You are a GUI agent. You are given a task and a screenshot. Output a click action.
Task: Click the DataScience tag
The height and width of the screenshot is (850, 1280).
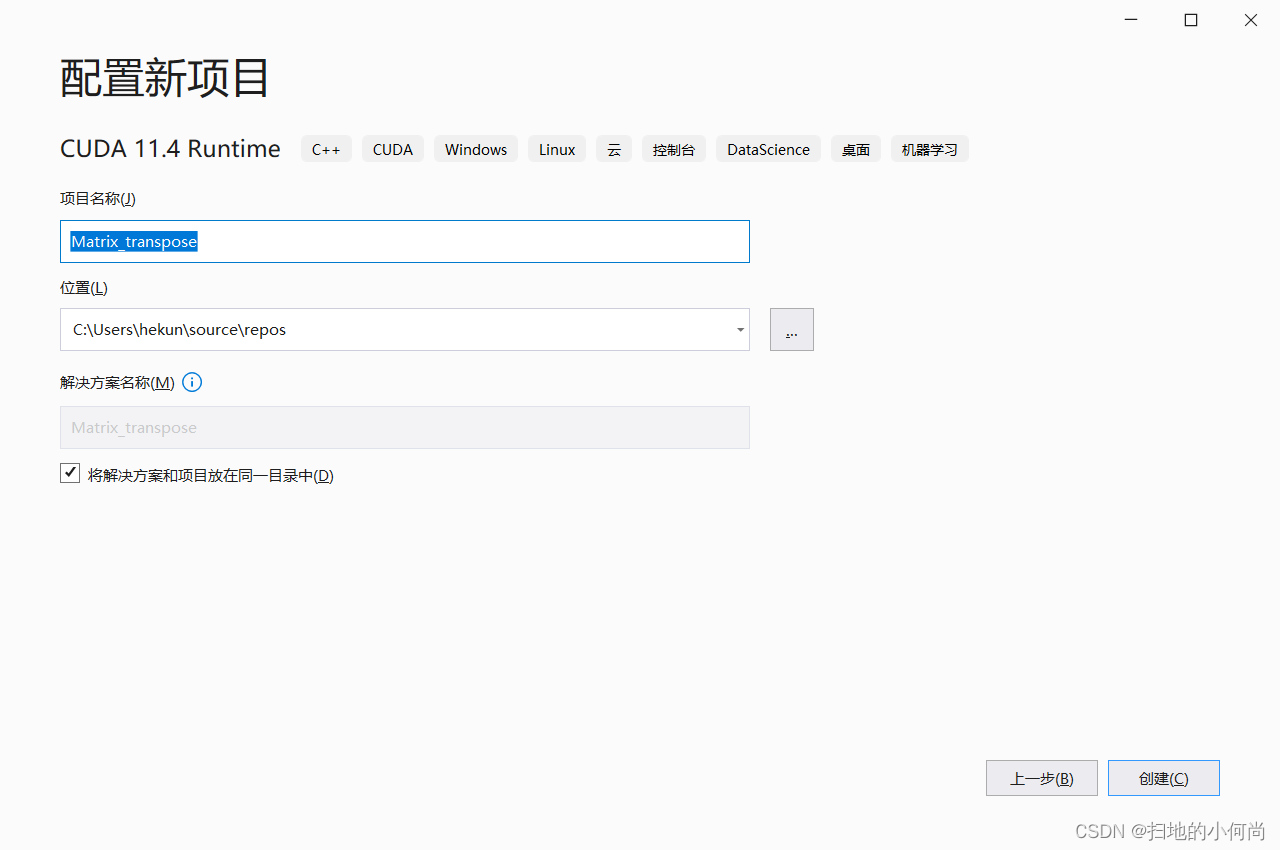pos(768,149)
